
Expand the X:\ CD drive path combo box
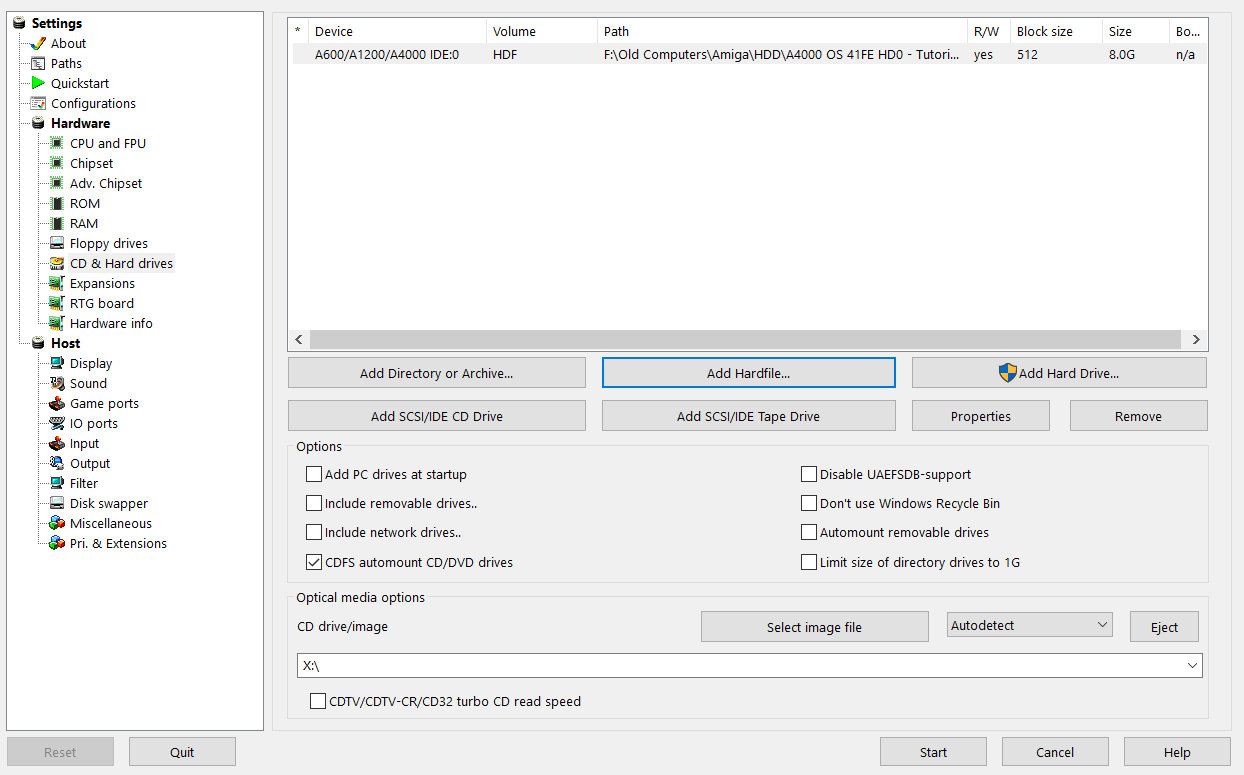tap(1191, 665)
